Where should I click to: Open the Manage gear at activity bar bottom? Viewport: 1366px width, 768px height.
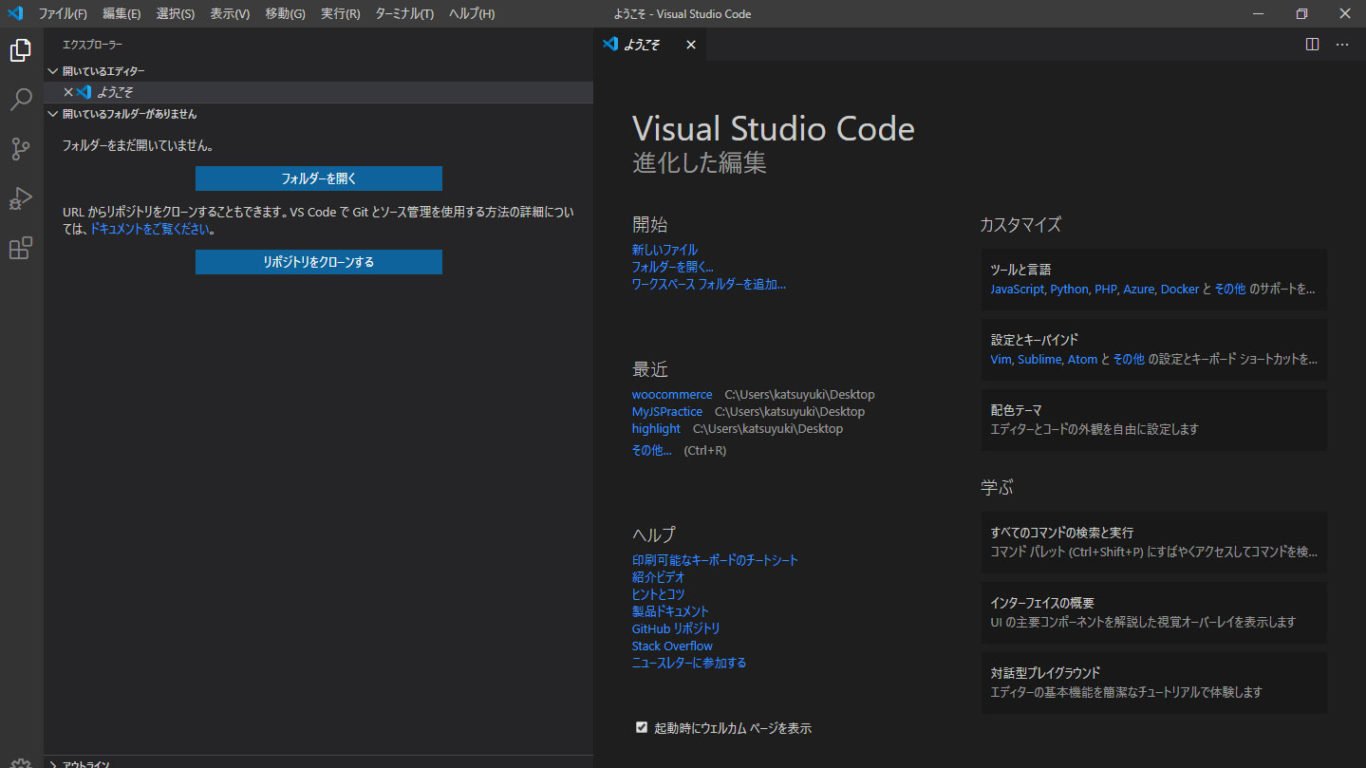tap(21, 762)
